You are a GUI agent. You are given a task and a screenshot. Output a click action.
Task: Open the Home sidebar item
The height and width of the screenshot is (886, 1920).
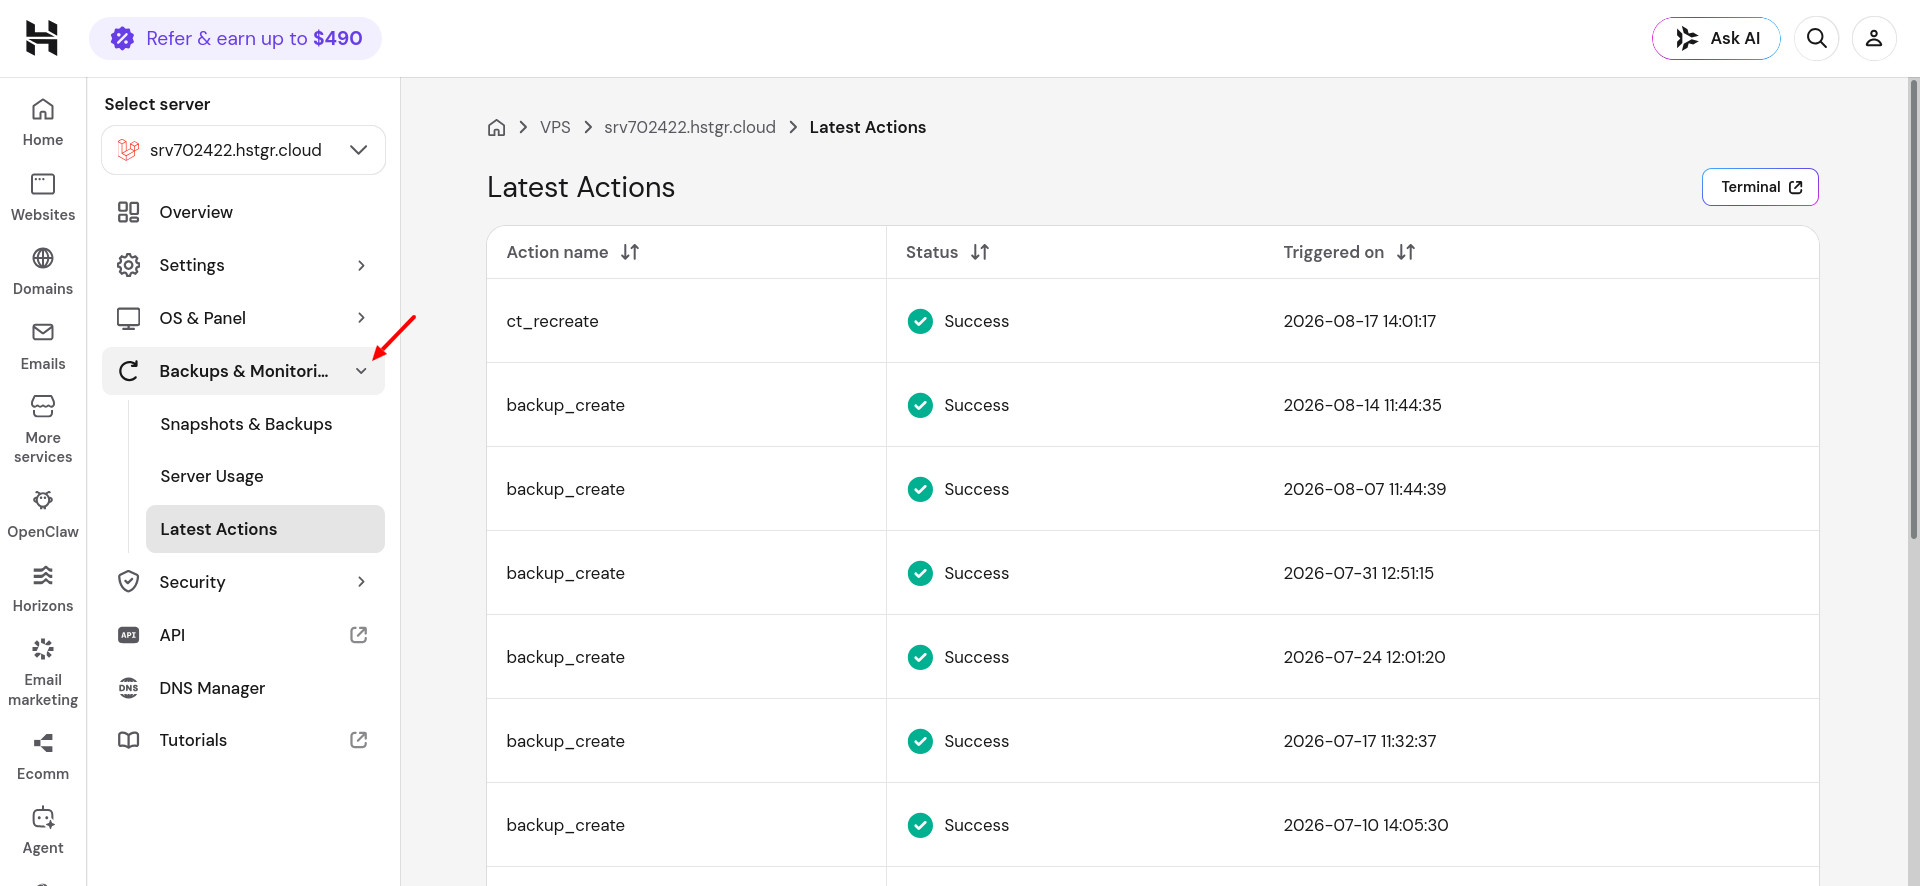43,123
